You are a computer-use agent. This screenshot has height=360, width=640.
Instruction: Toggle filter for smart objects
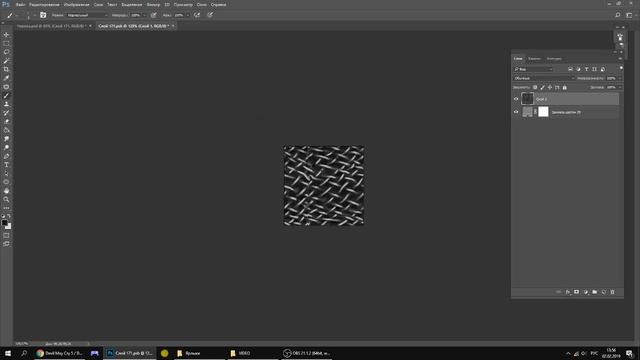coord(603,69)
